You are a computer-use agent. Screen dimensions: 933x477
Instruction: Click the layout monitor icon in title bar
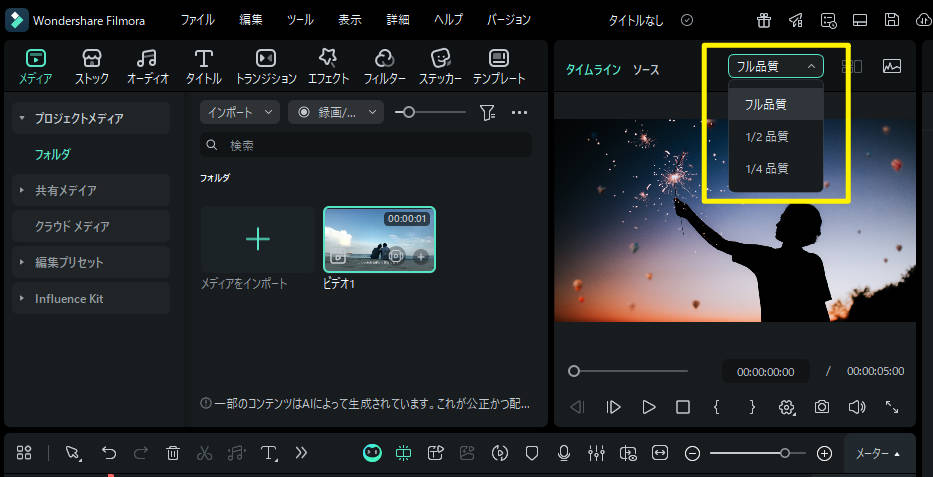pos(859,20)
